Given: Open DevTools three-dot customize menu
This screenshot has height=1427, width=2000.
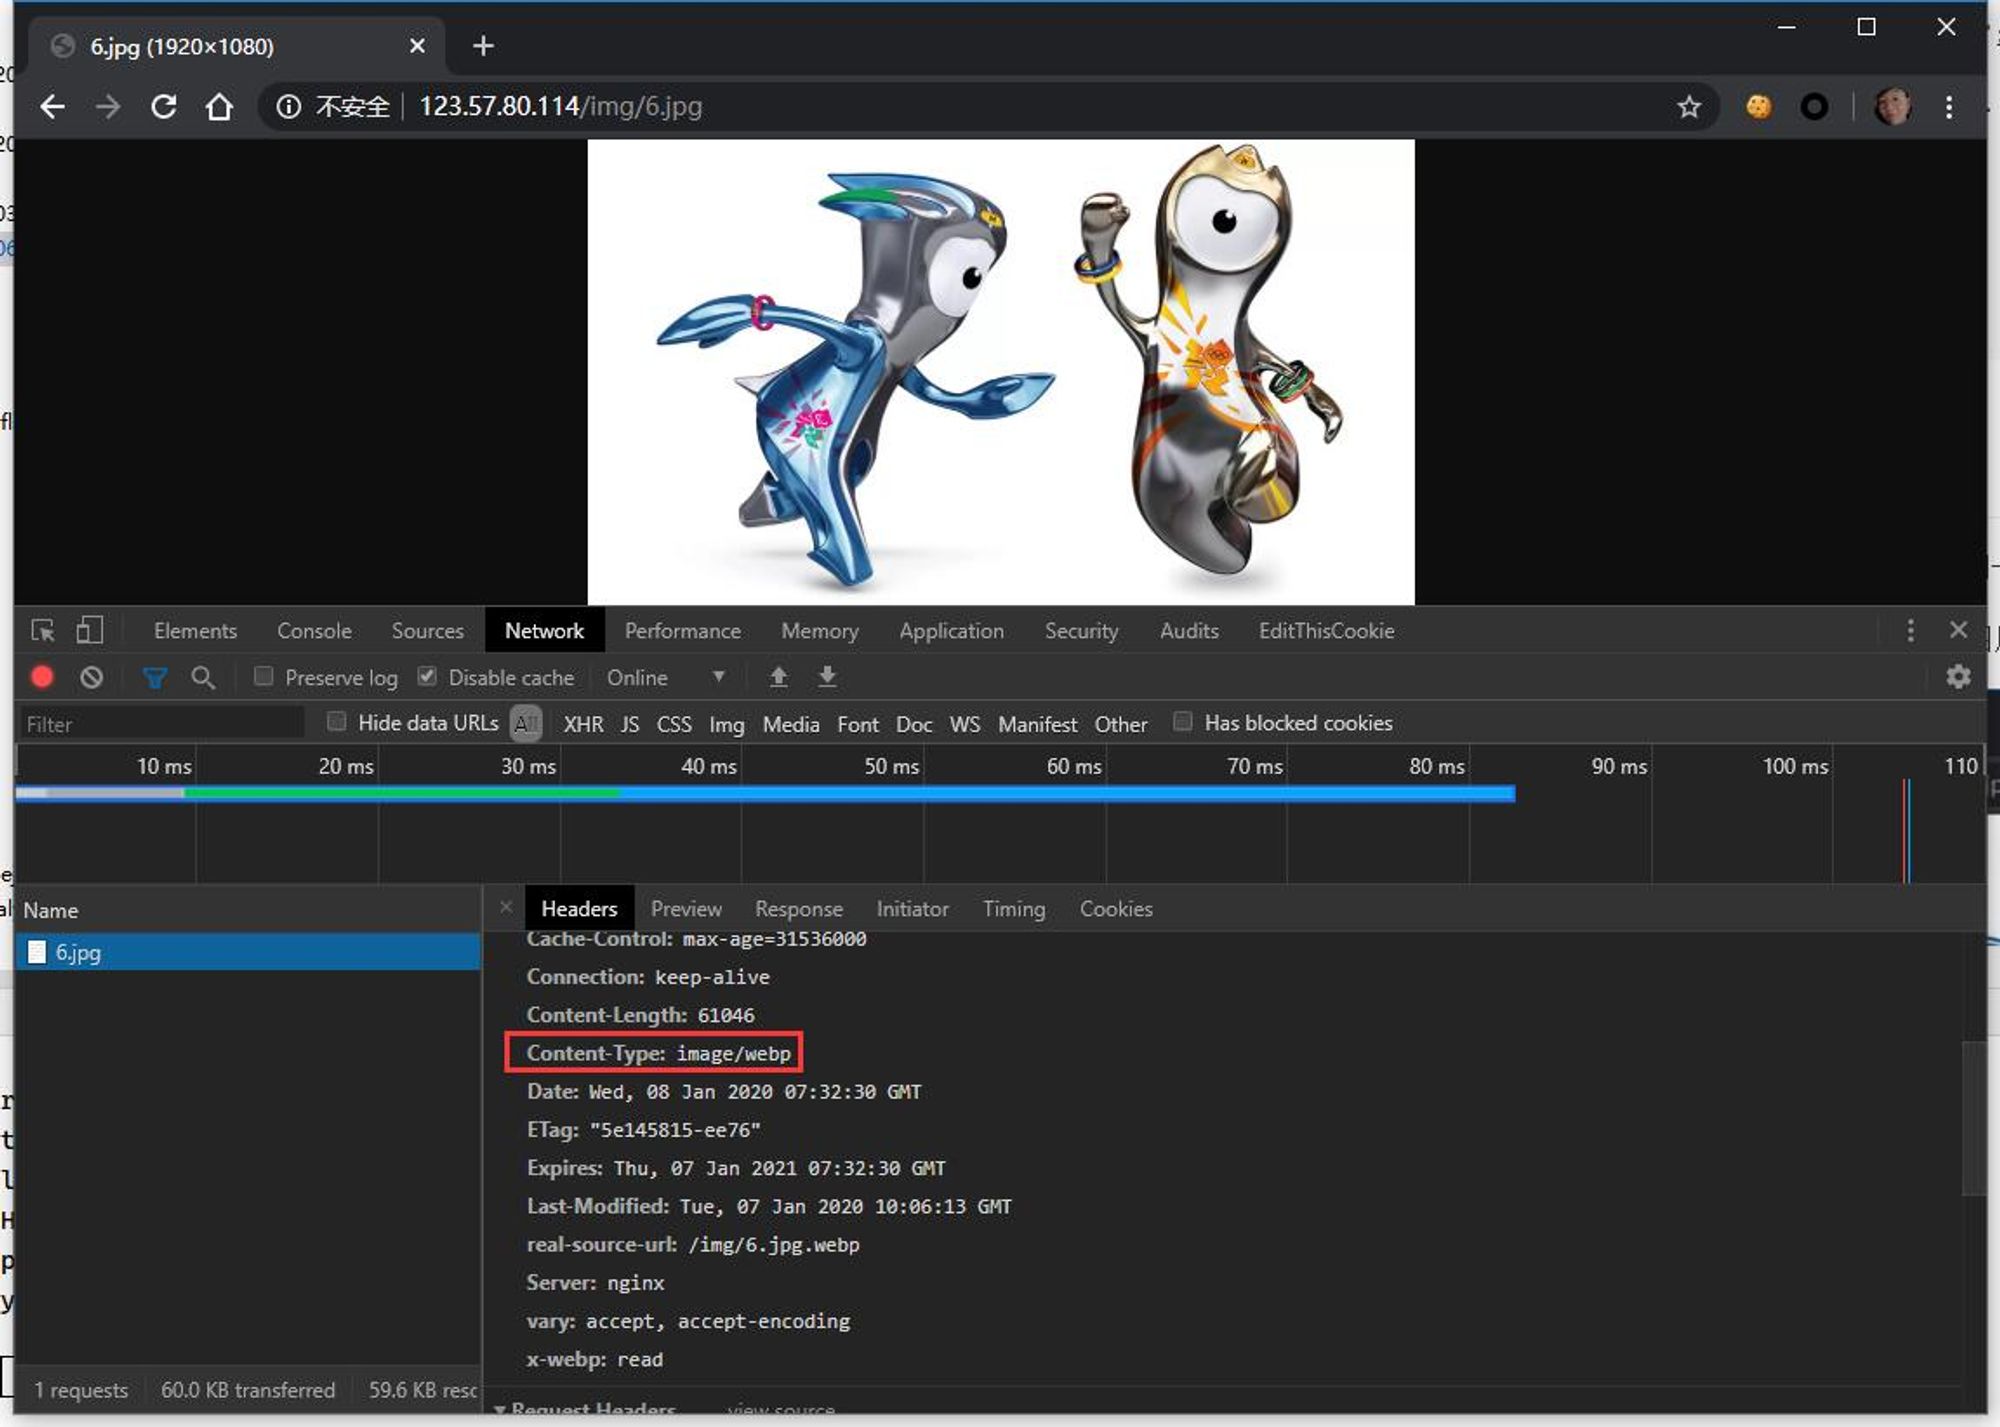Looking at the screenshot, I should [1910, 630].
